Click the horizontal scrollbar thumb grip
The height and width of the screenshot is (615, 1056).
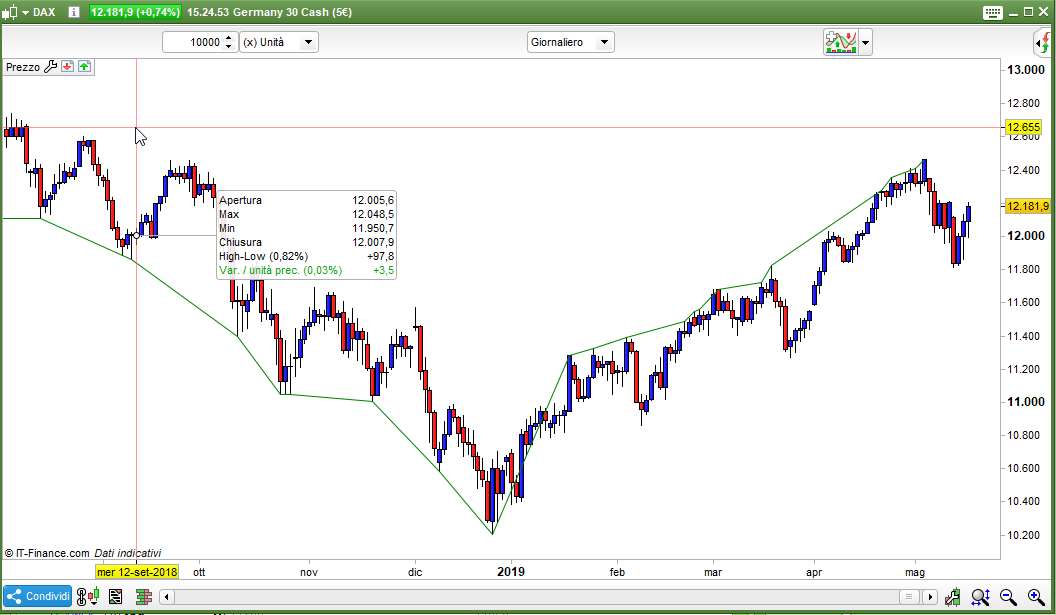[x=909, y=597]
